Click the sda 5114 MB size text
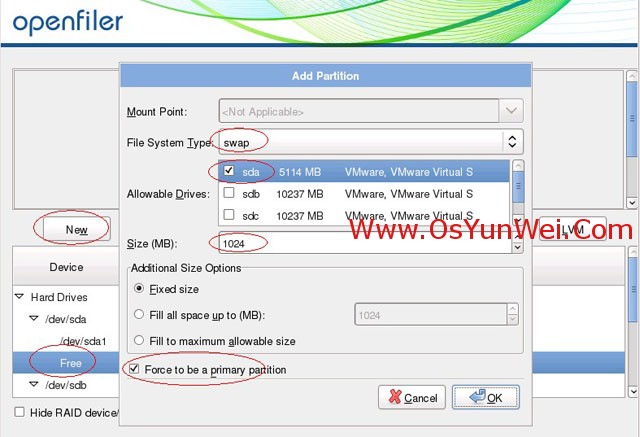Viewport: 640px width, 437px height. [x=300, y=172]
